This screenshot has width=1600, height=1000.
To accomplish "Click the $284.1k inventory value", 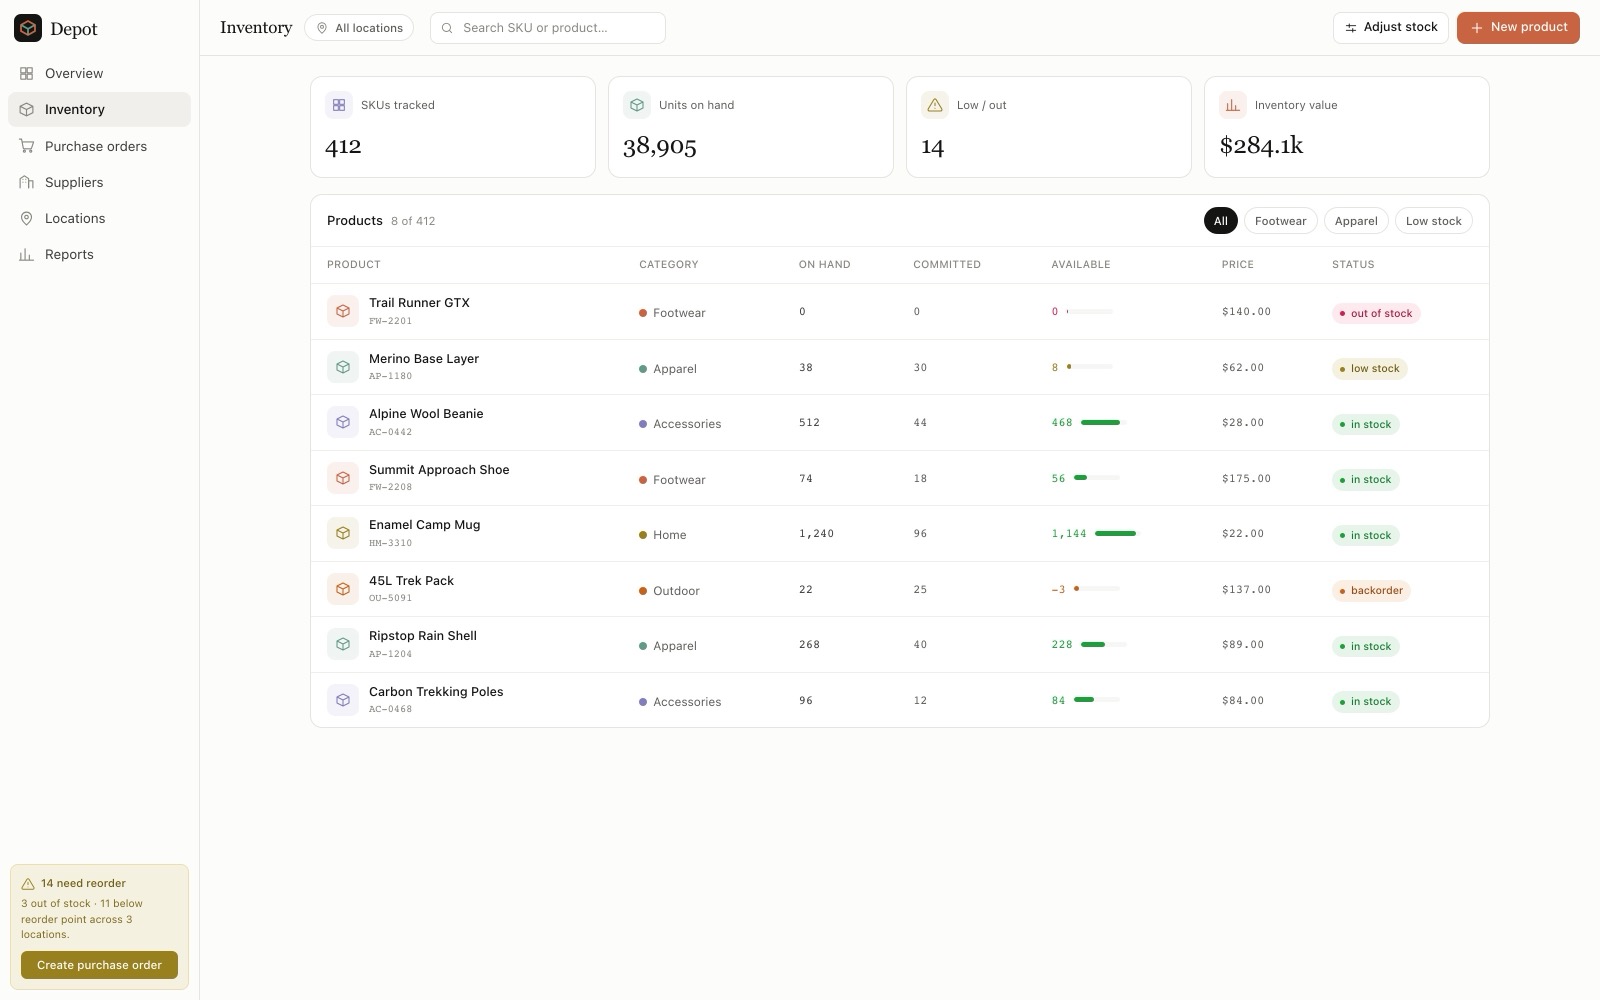I will click(1261, 146).
